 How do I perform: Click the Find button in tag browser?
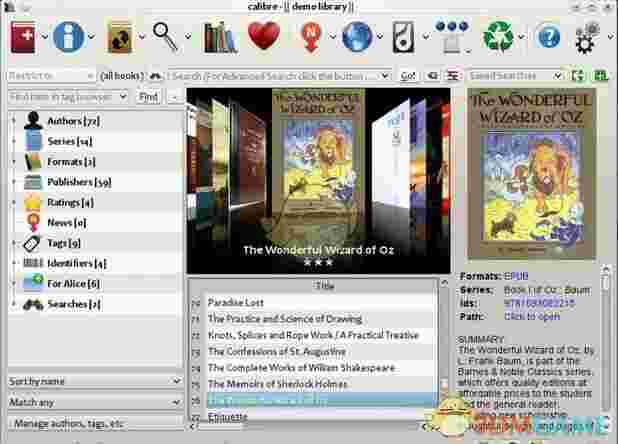pyautogui.click(x=148, y=97)
